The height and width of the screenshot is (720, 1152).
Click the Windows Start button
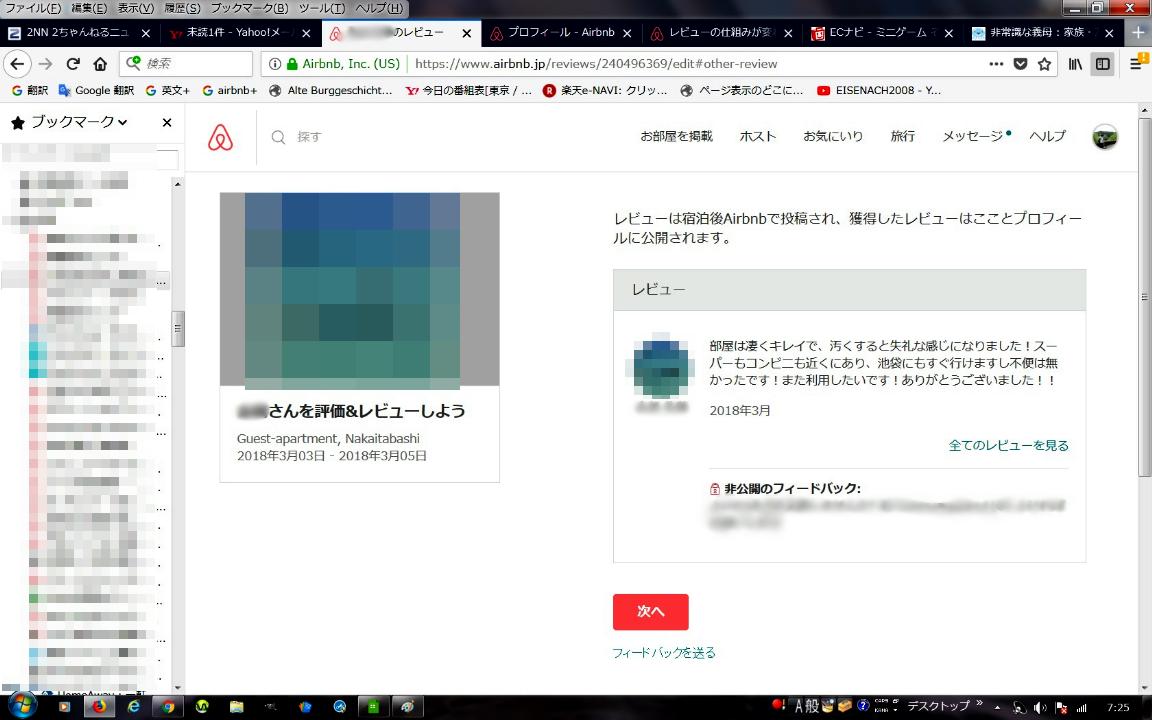point(21,705)
